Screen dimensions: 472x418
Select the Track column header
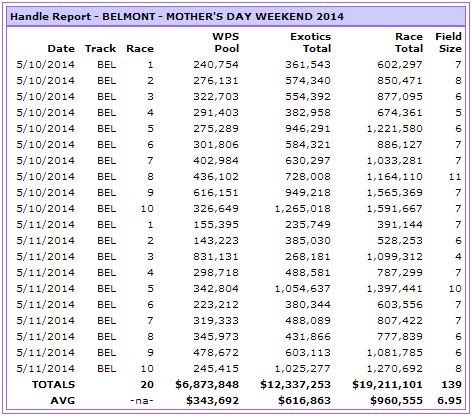(100, 49)
